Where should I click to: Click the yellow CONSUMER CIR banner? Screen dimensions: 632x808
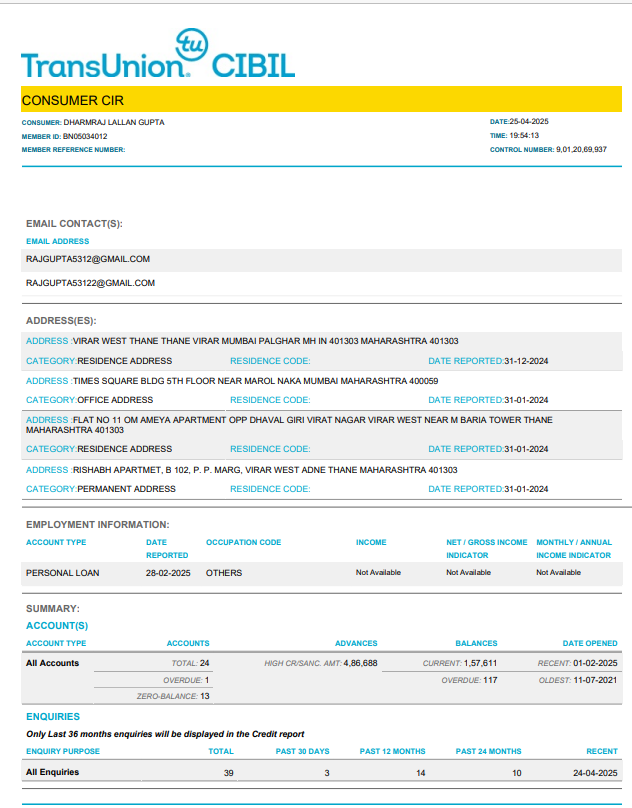point(321,100)
